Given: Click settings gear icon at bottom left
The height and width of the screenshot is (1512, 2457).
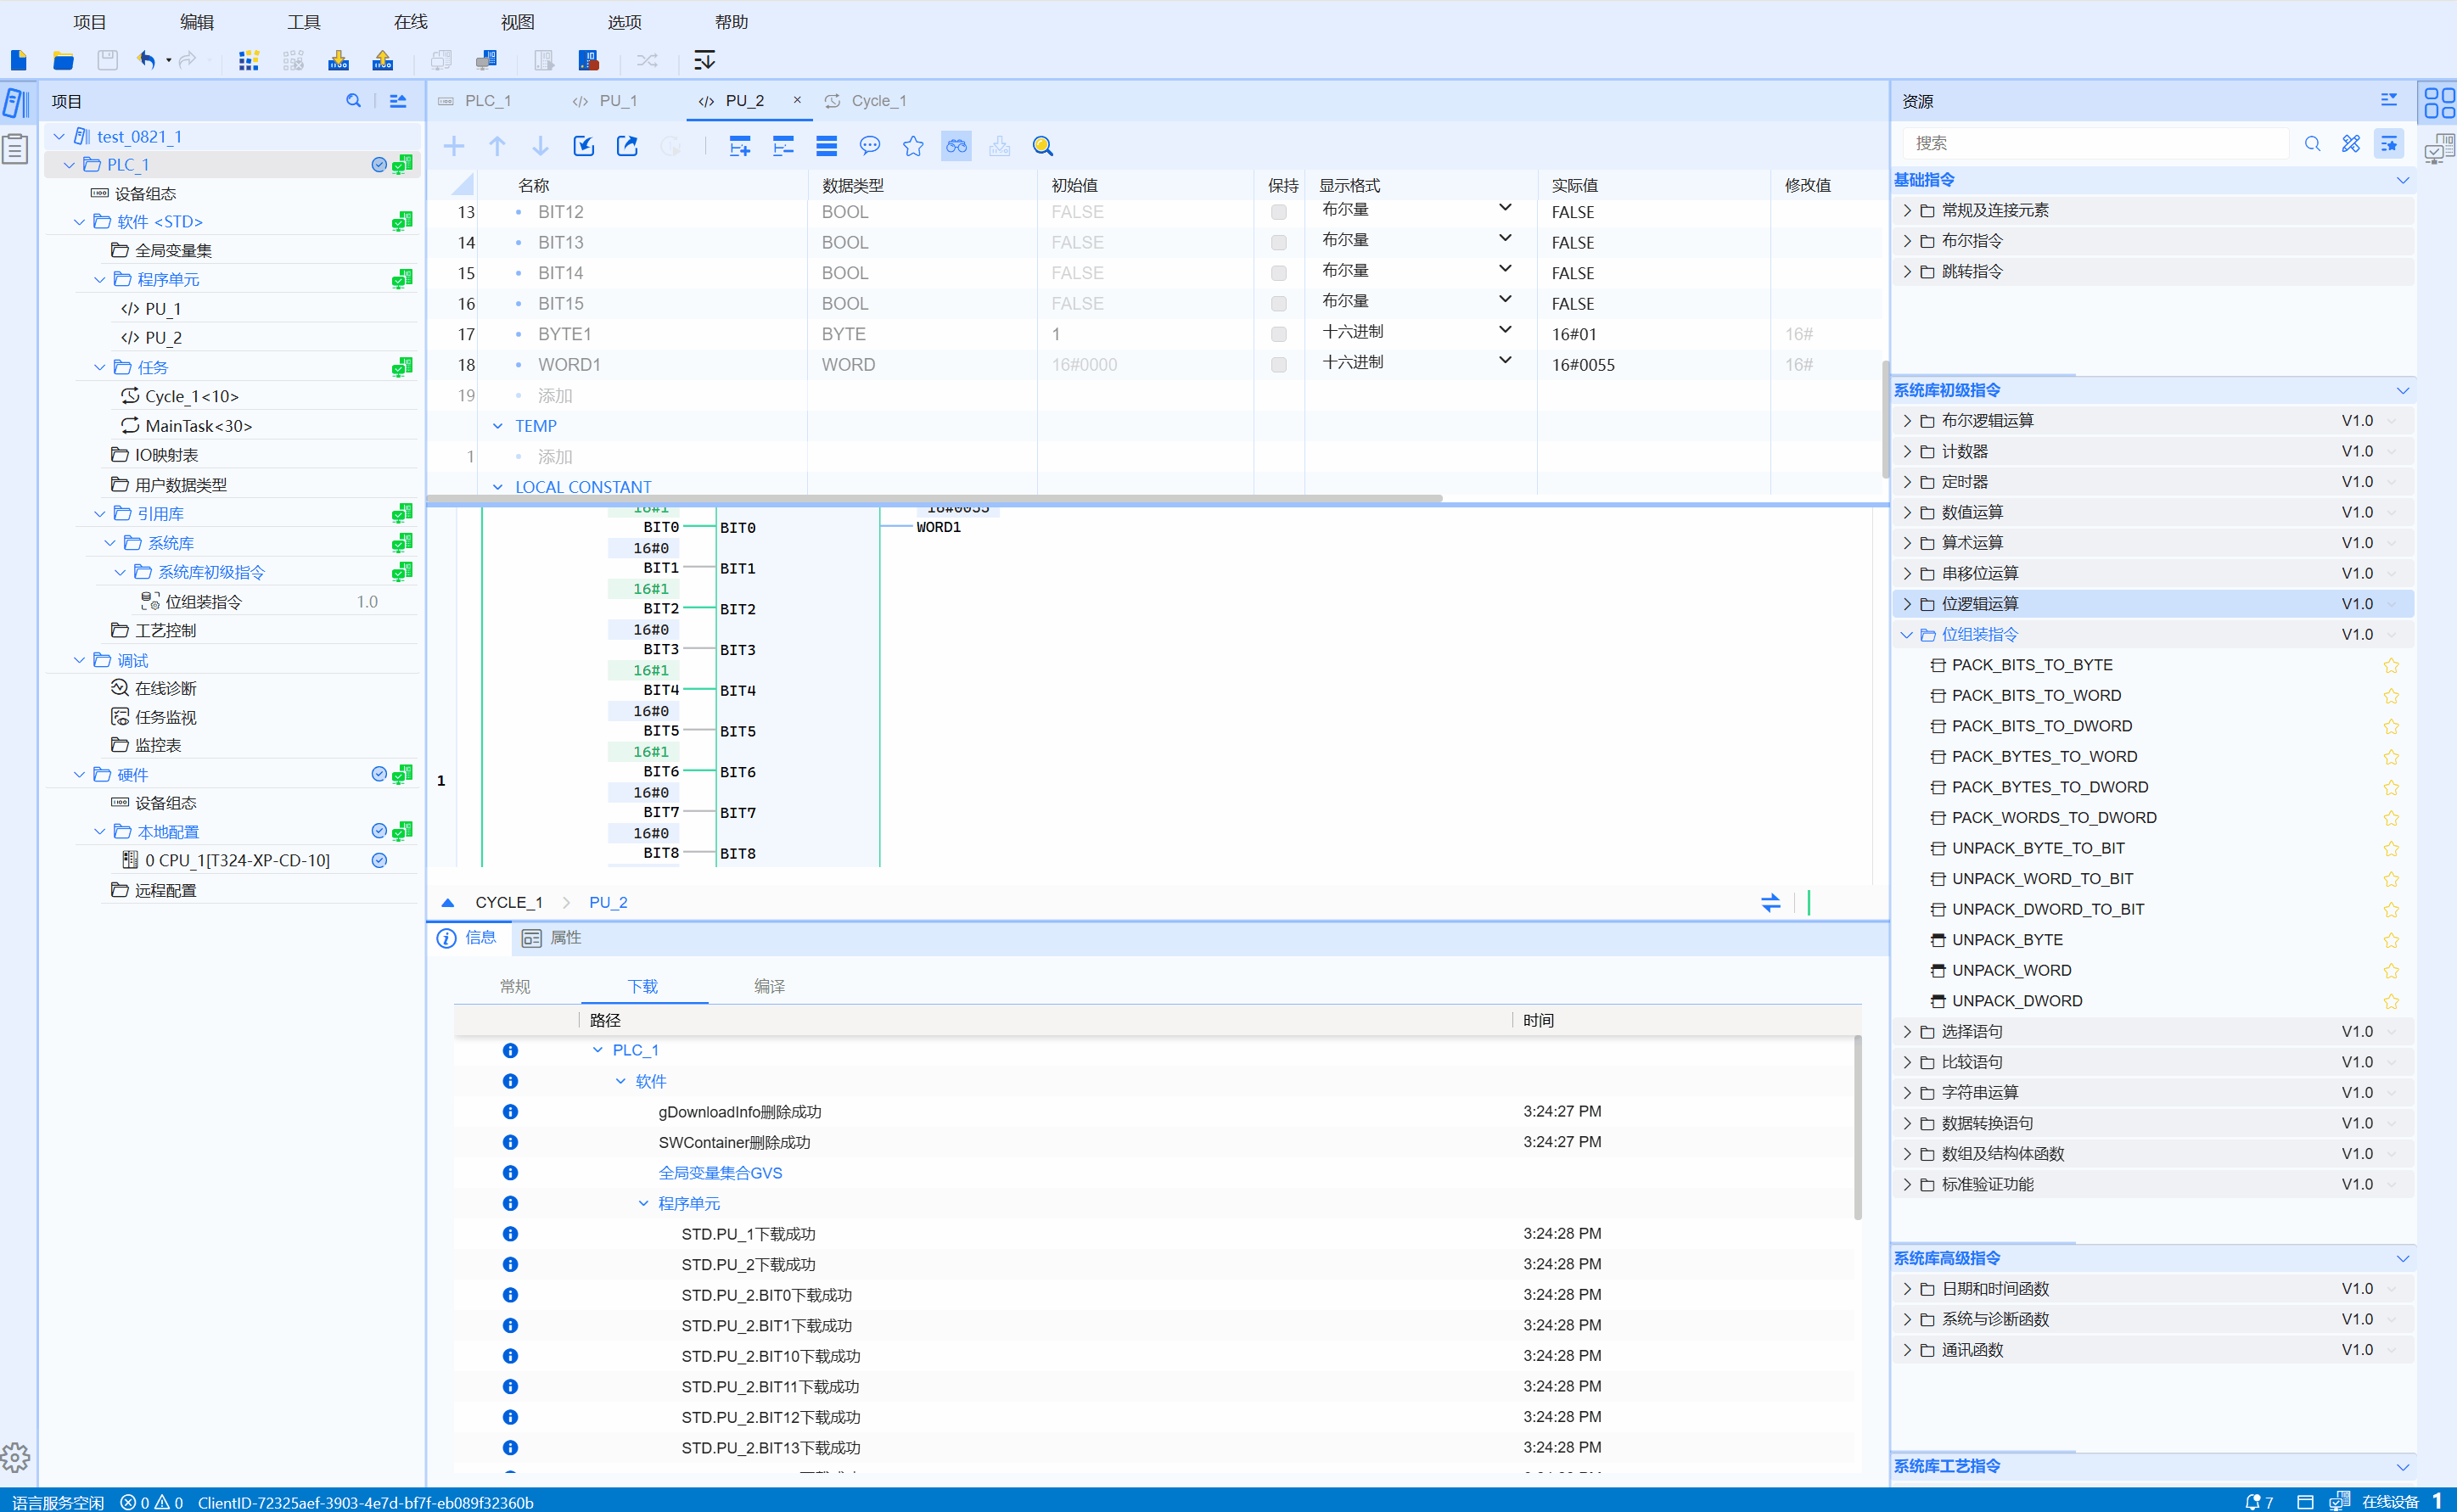Looking at the screenshot, I should pyautogui.click(x=15, y=1457).
